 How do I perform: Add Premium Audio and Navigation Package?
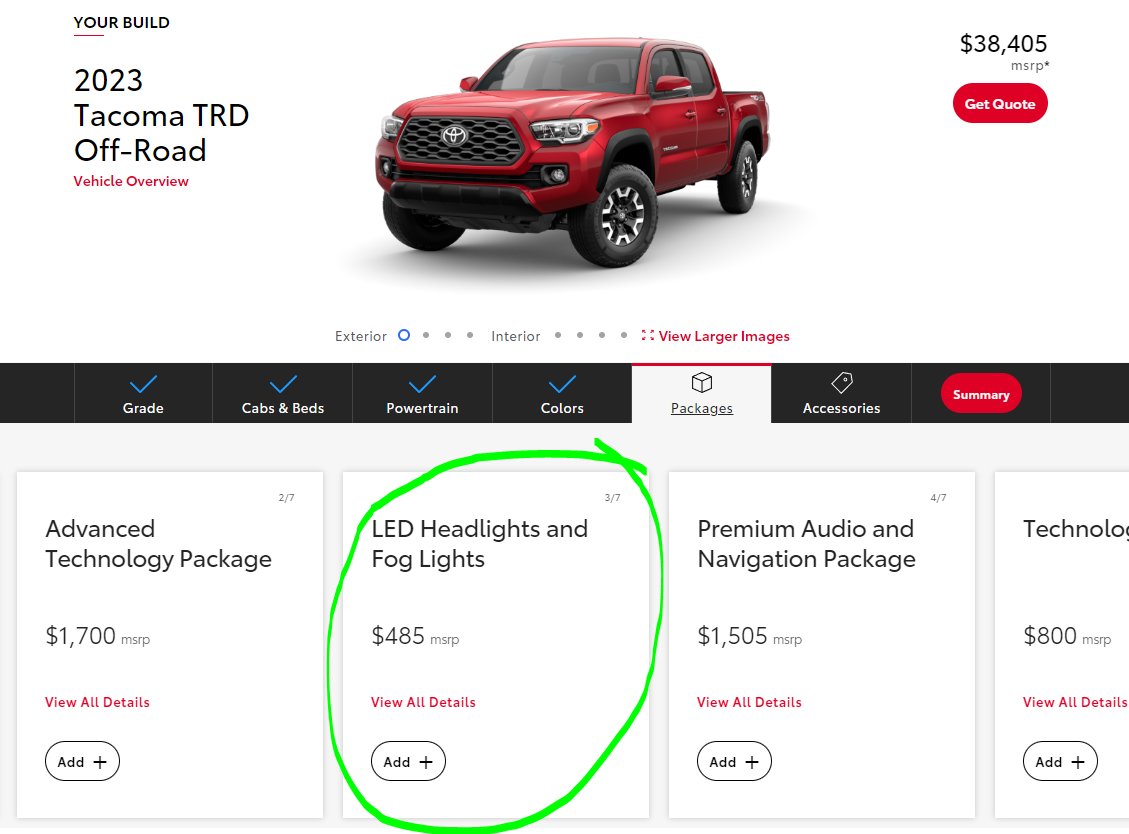tap(734, 761)
